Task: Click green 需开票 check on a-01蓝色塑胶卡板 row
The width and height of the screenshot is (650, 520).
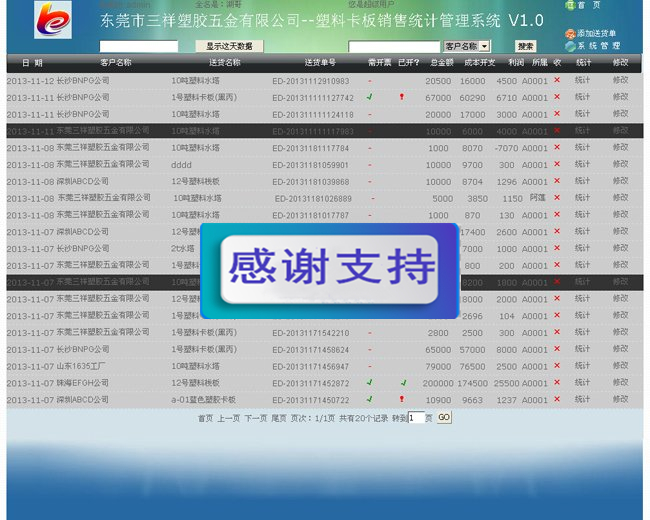Action: (x=369, y=399)
